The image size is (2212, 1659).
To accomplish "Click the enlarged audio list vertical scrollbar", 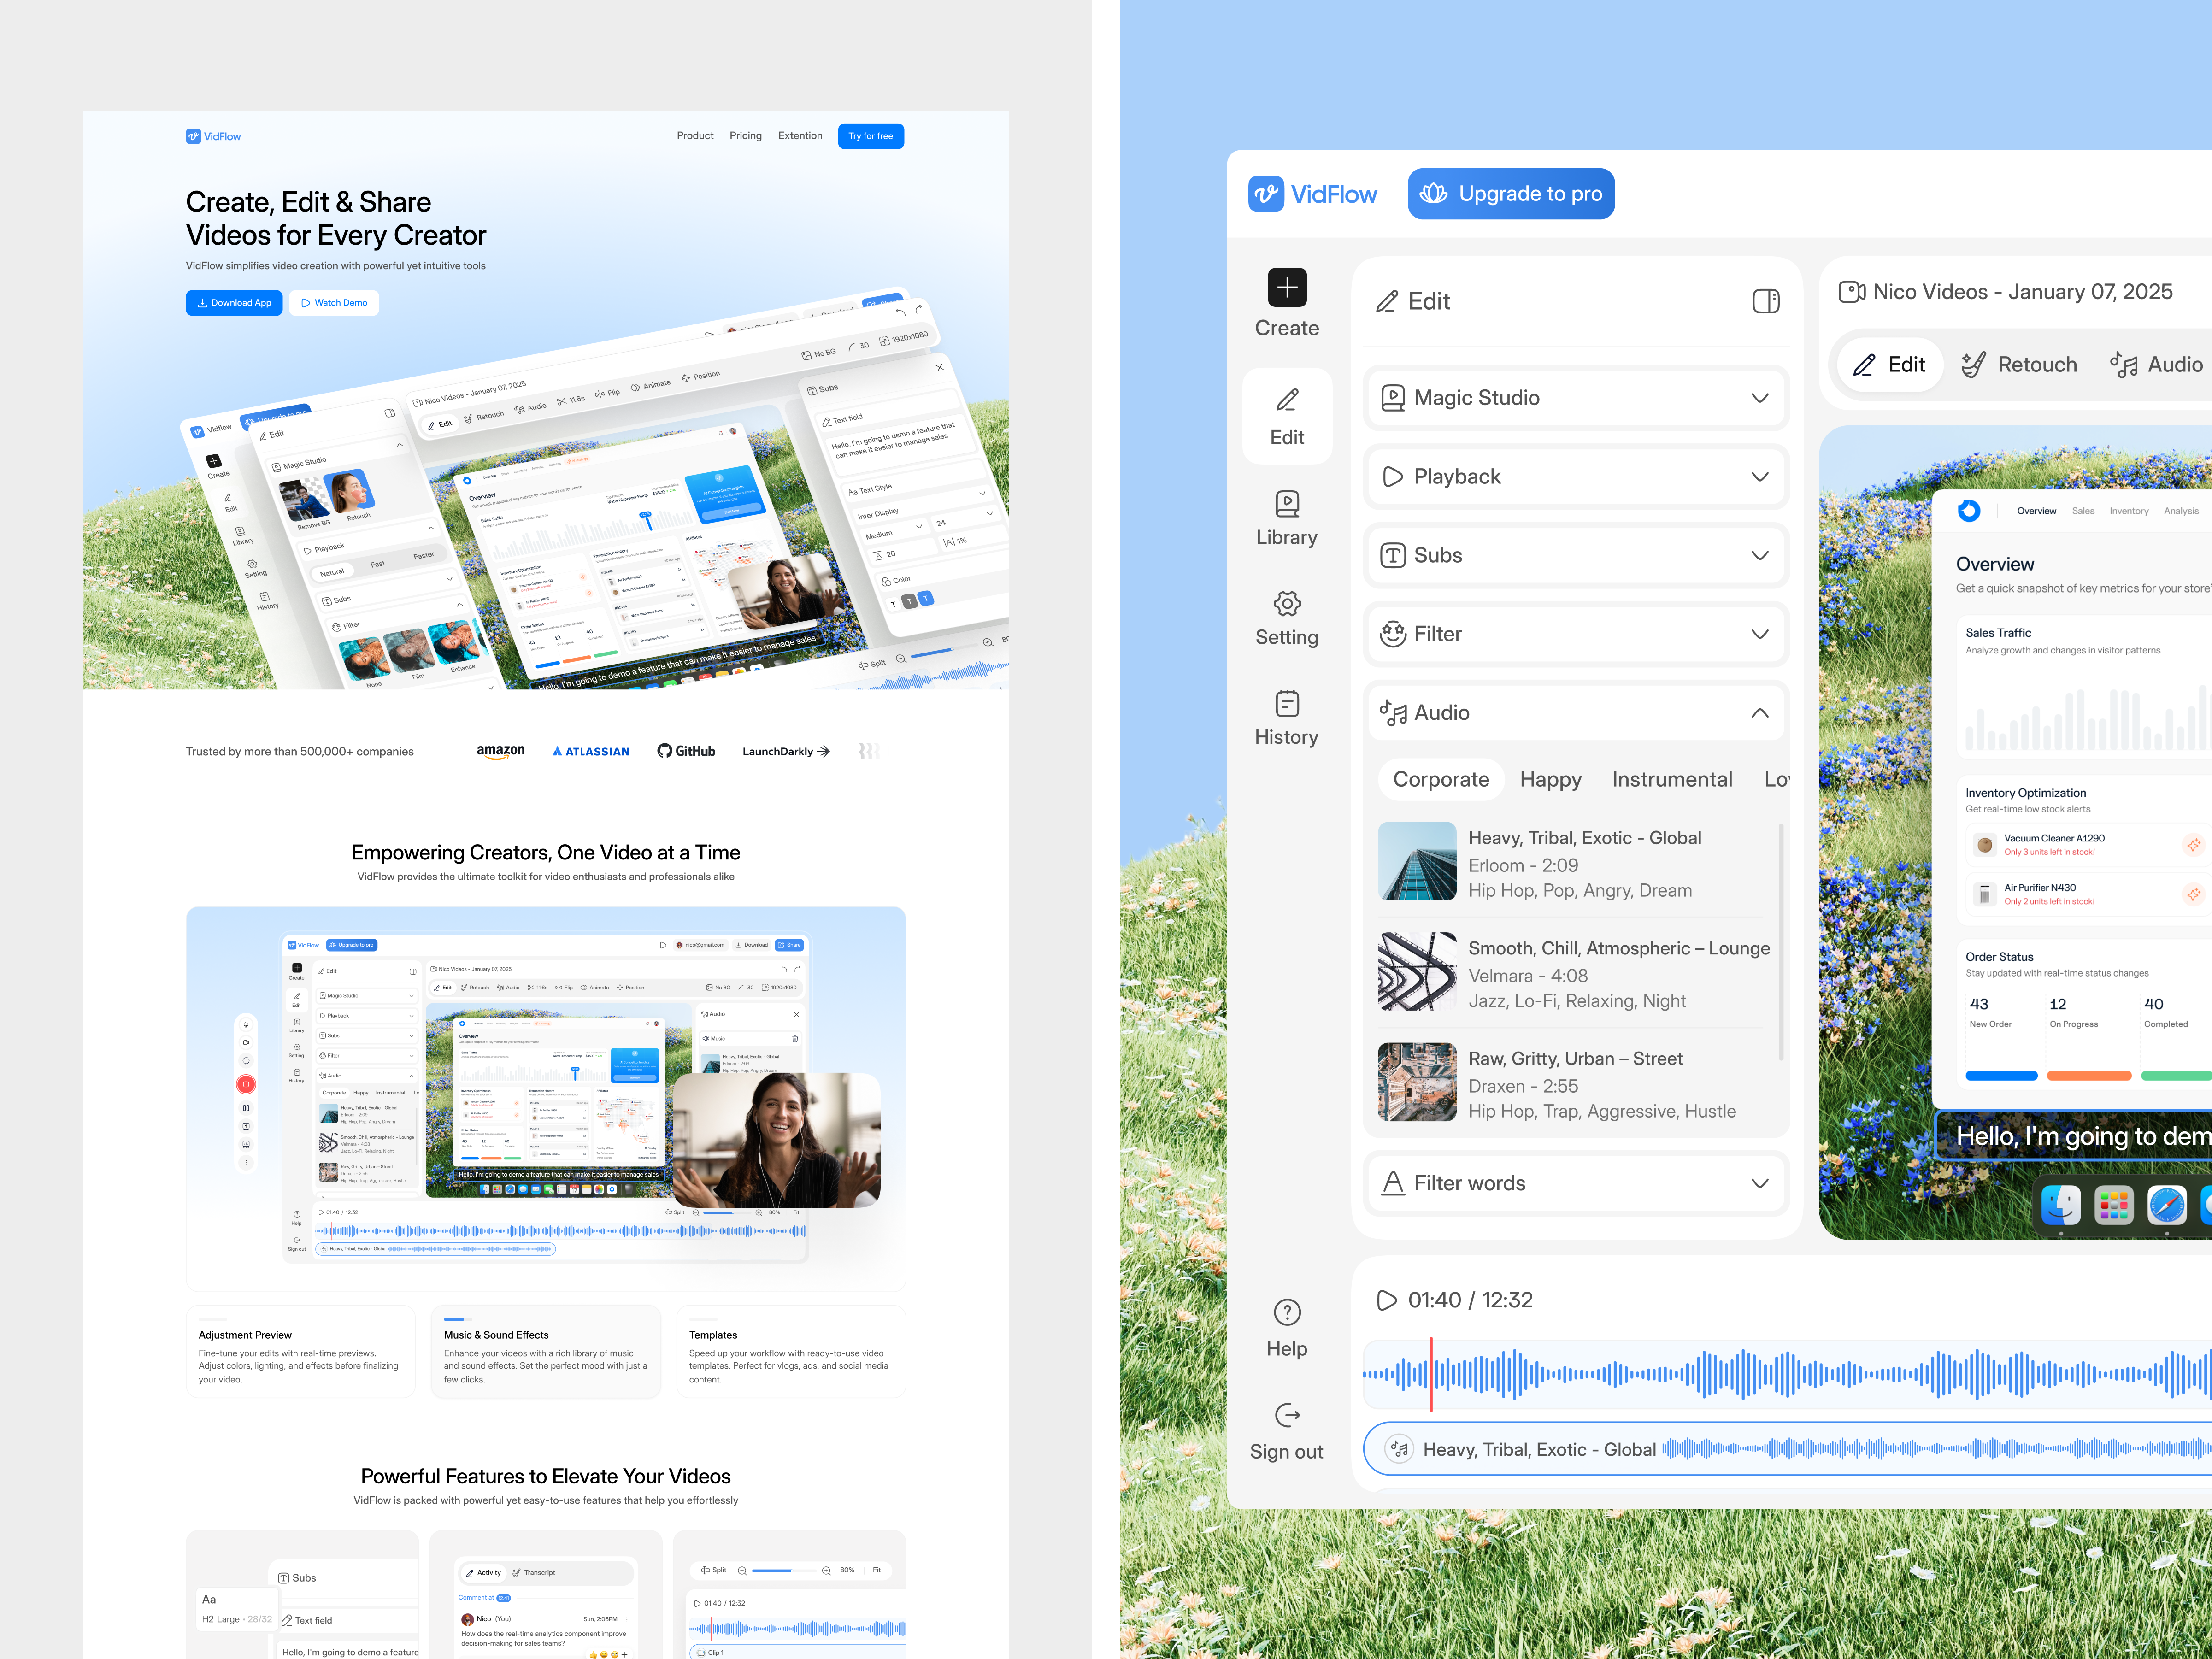I will click(1781, 942).
